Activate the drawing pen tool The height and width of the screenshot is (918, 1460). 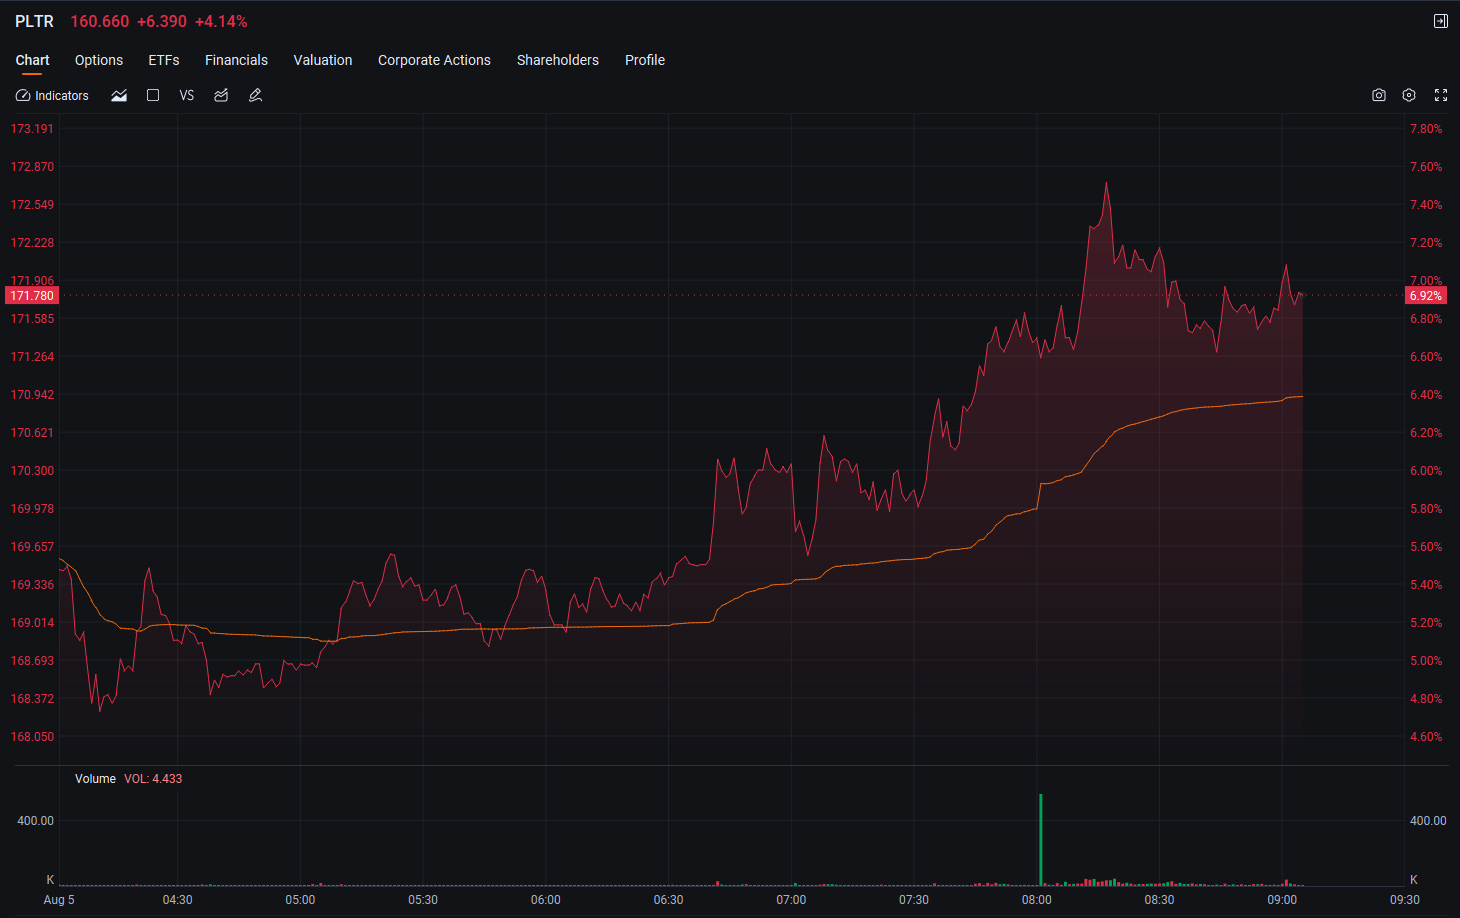[255, 96]
